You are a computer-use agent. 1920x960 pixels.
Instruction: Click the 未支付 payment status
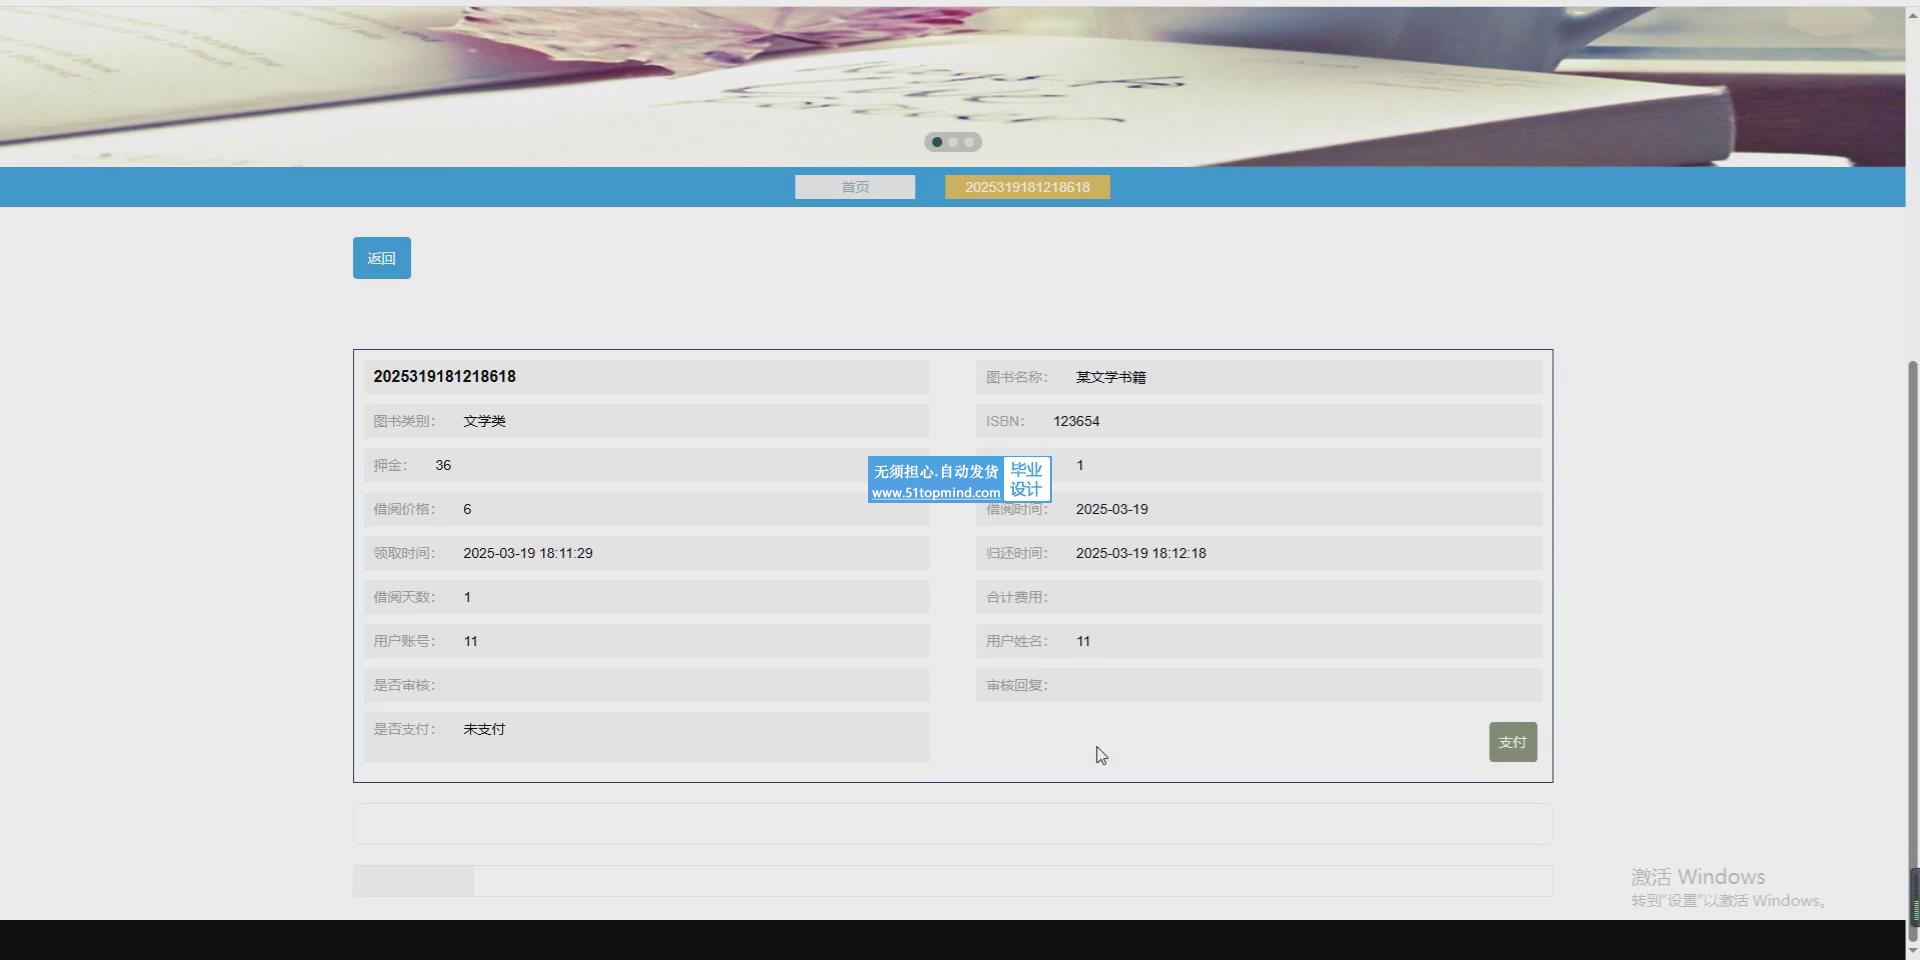click(484, 729)
